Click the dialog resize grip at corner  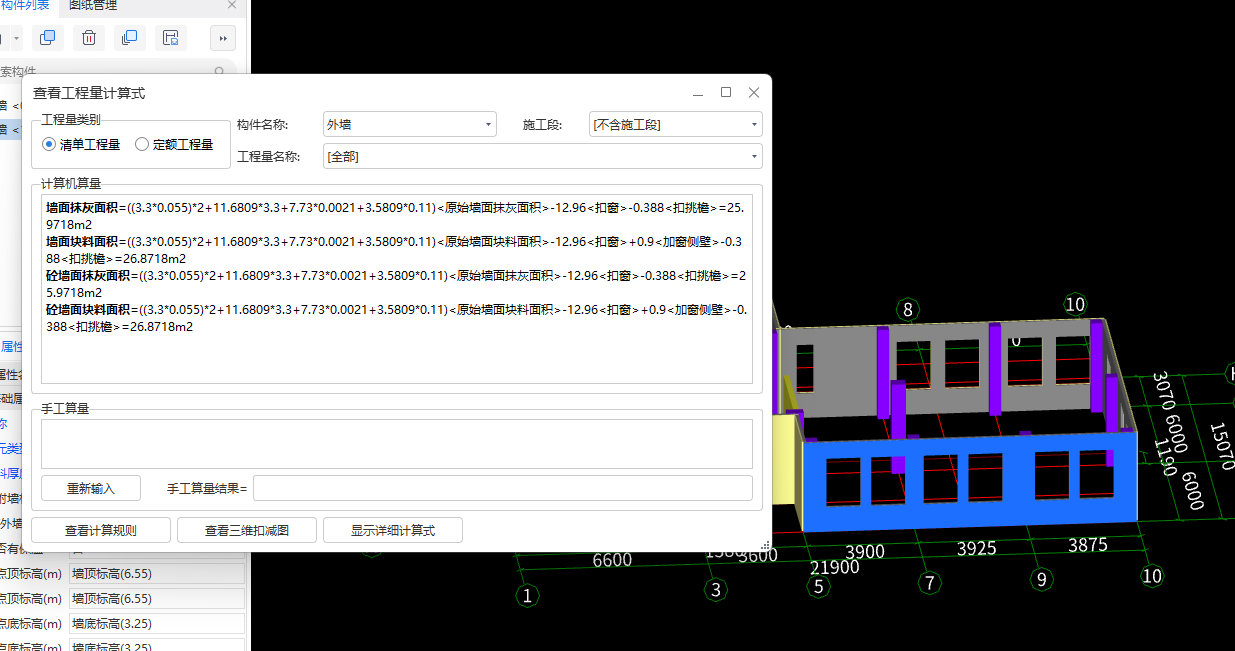coord(766,546)
